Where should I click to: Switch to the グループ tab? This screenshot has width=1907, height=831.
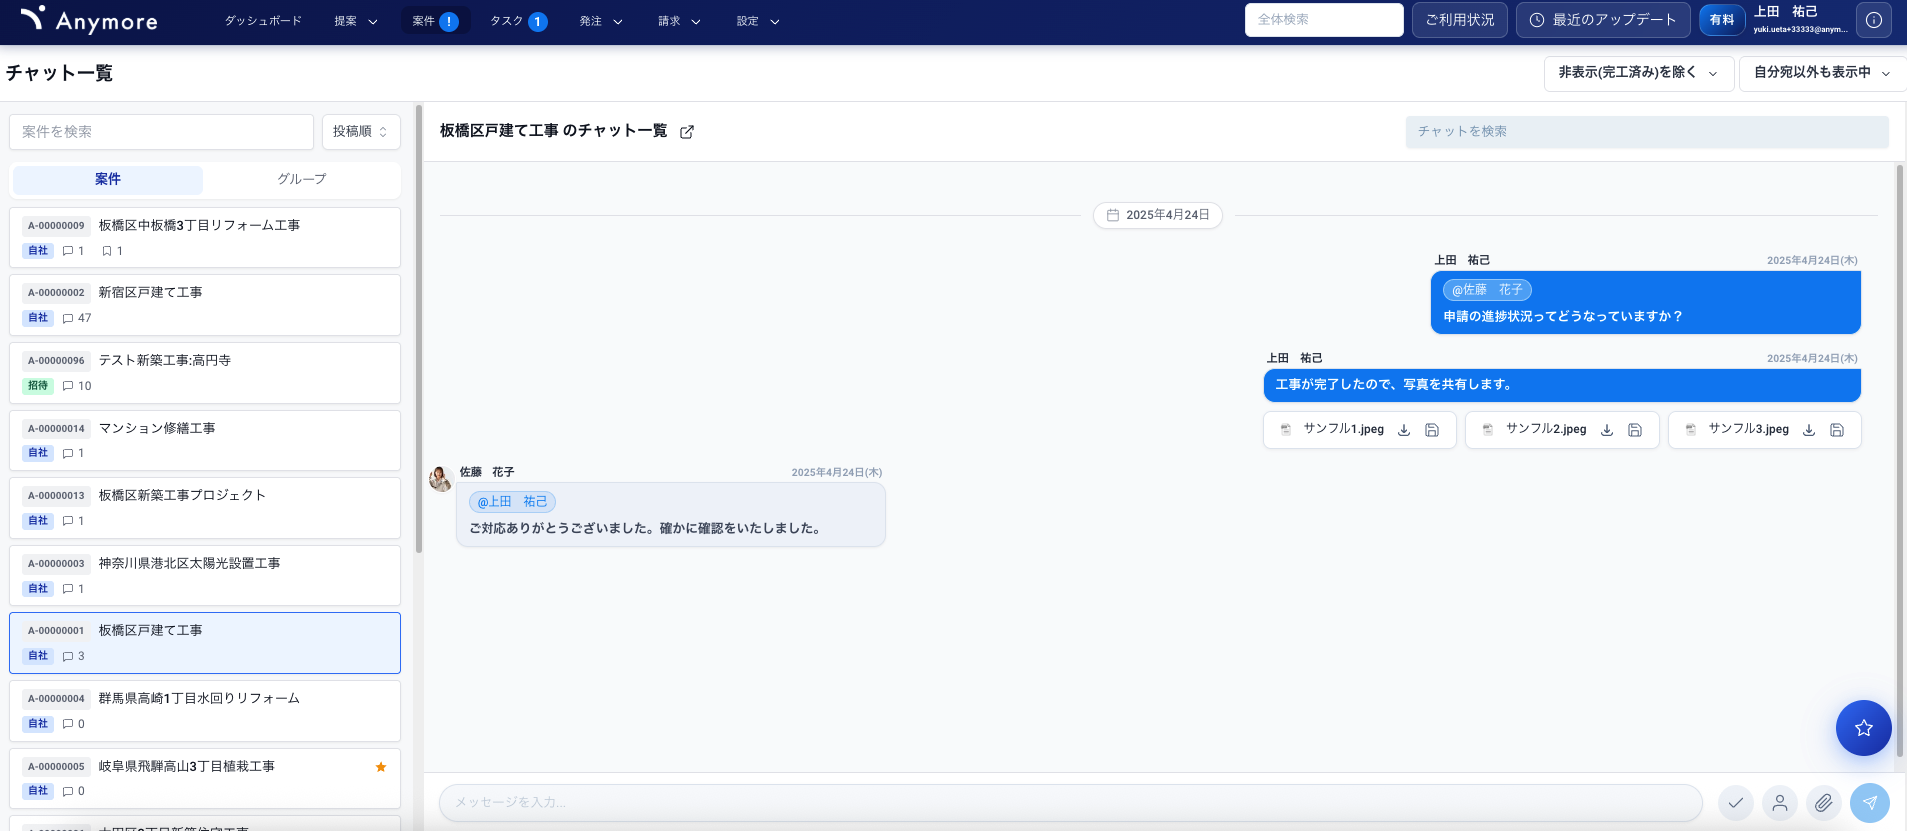pyautogui.click(x=302, y=179)
